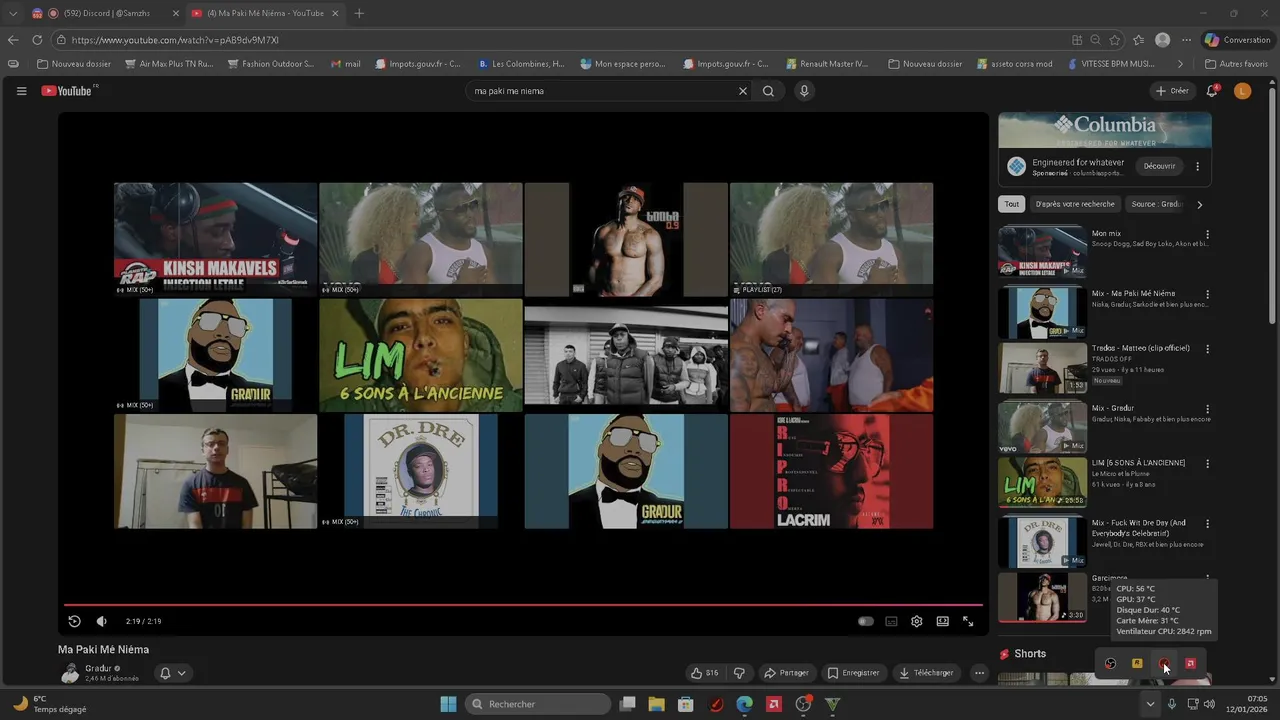Viewport: 1280px width, 720px height.
Task: Open Trados - Matteo sidebar thumbnail
Action: pos(1042,367)
